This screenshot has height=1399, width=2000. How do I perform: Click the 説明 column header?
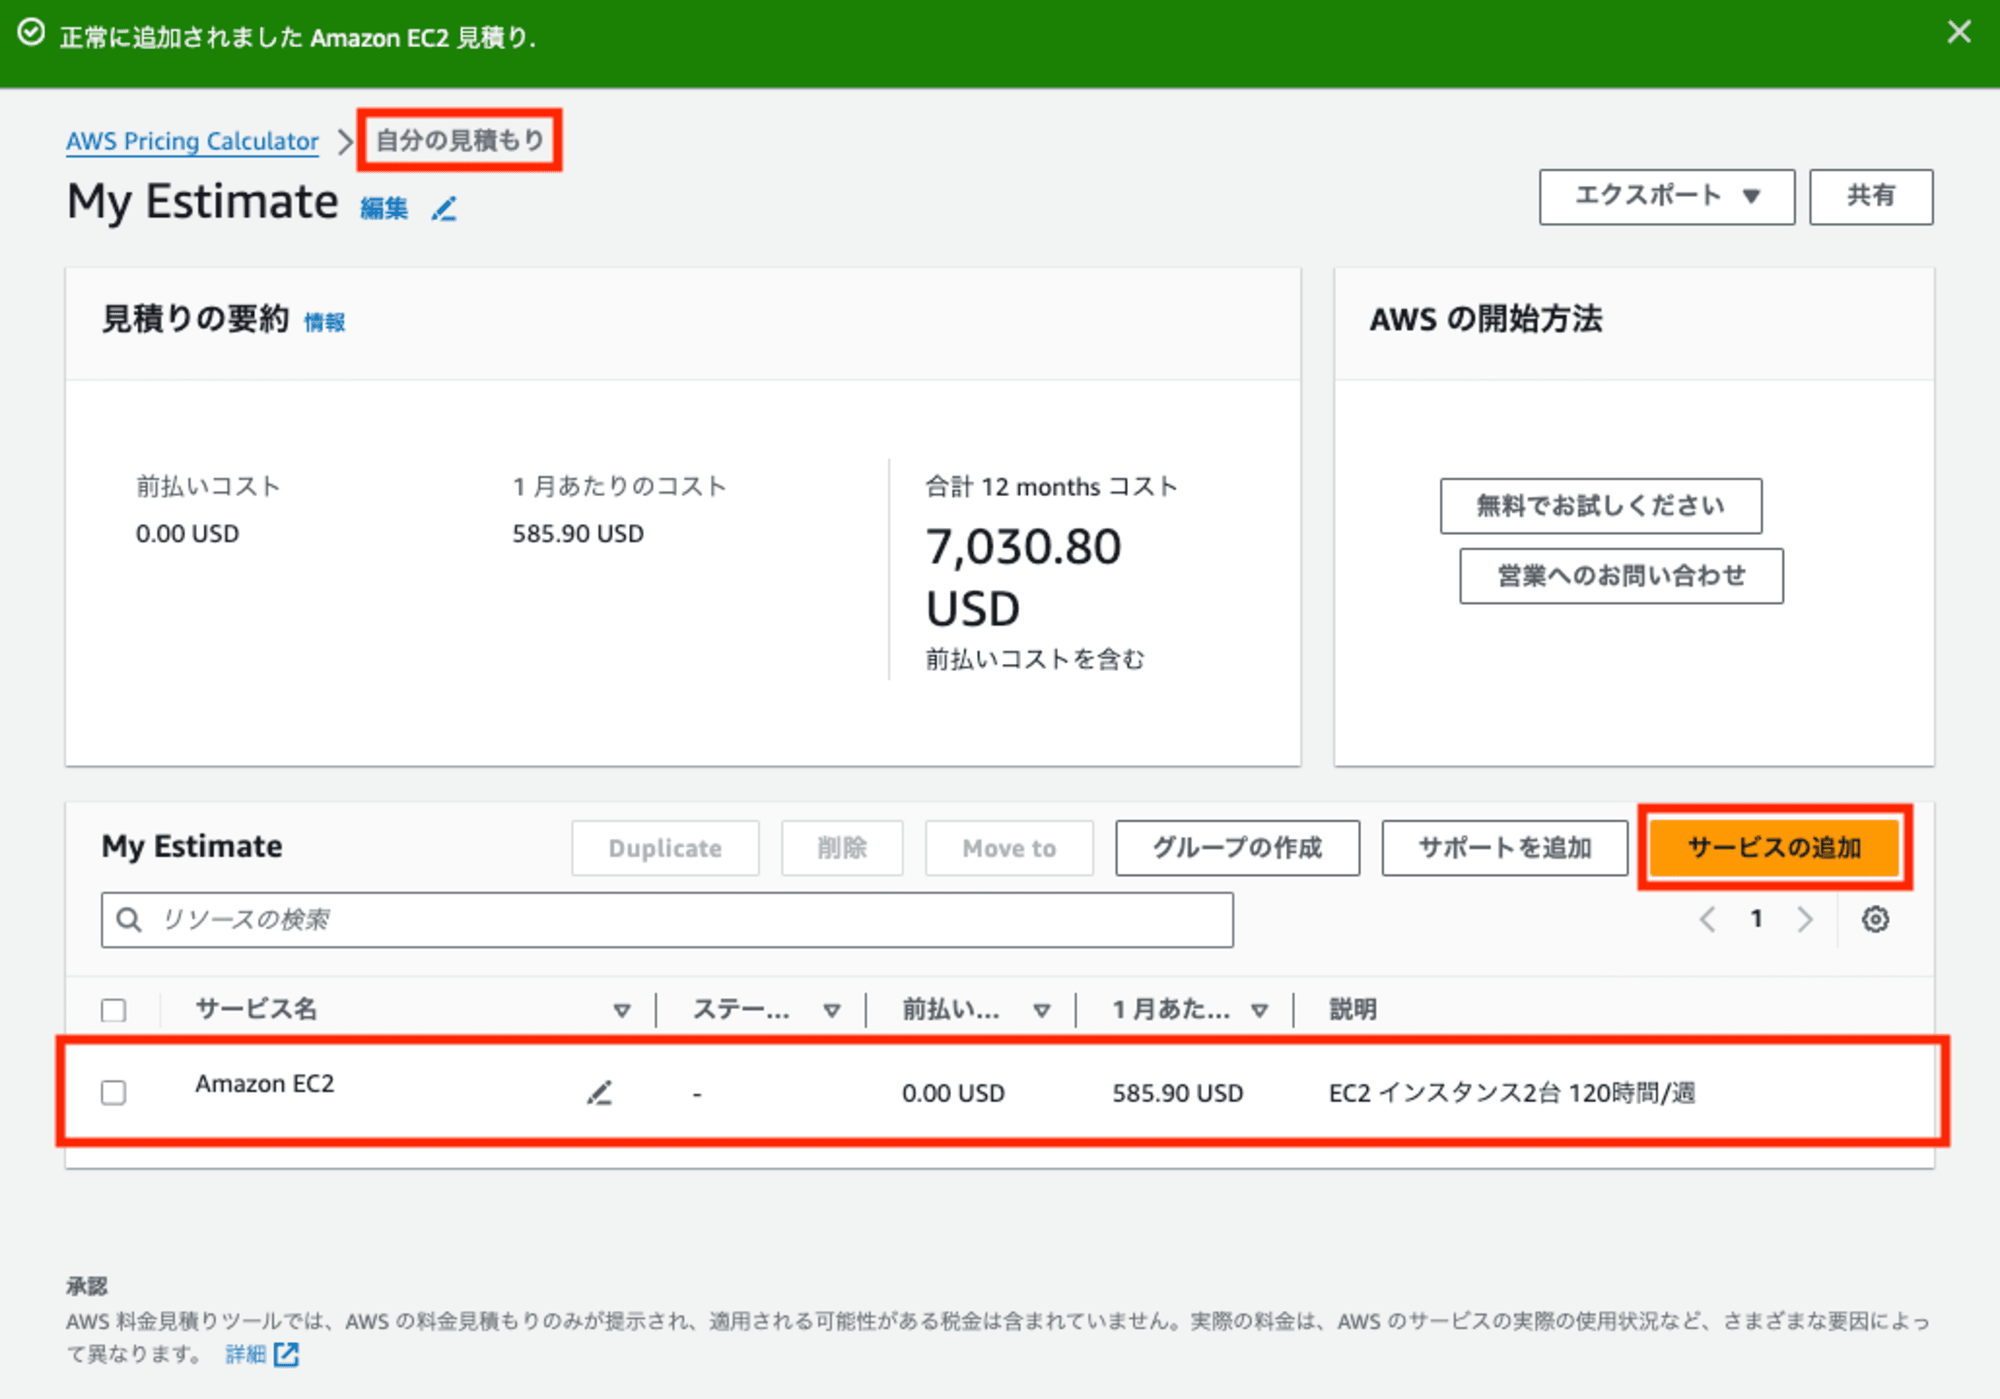click(x=1352, y=1010)
